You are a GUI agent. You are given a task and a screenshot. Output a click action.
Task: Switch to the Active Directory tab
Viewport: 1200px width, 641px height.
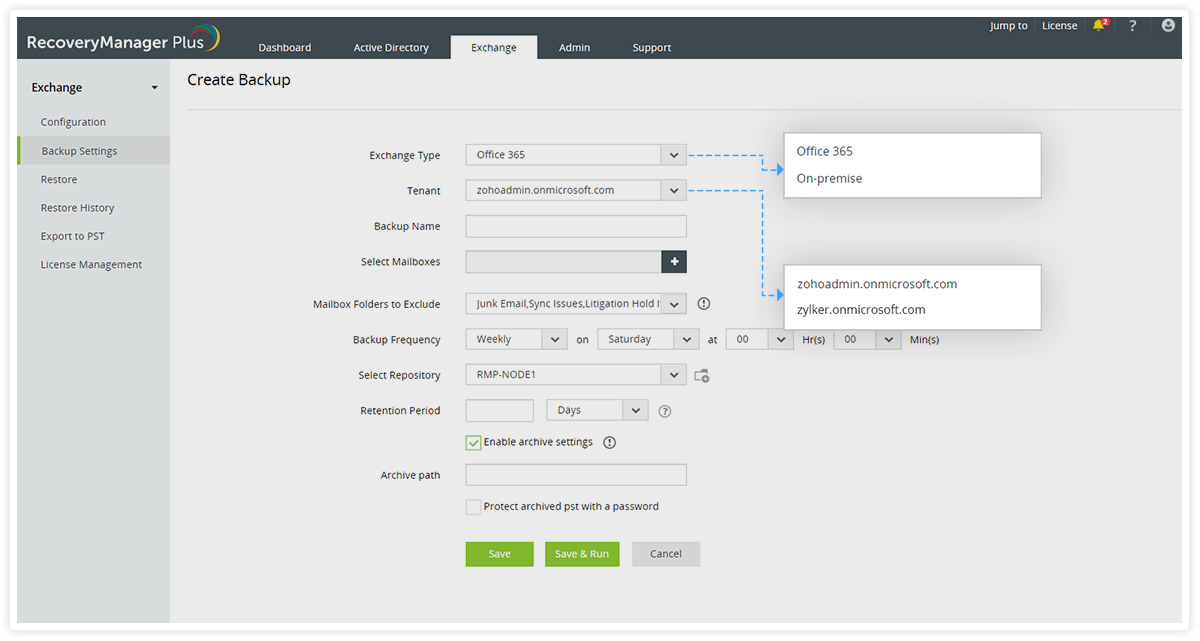click(x=391, y=48)
